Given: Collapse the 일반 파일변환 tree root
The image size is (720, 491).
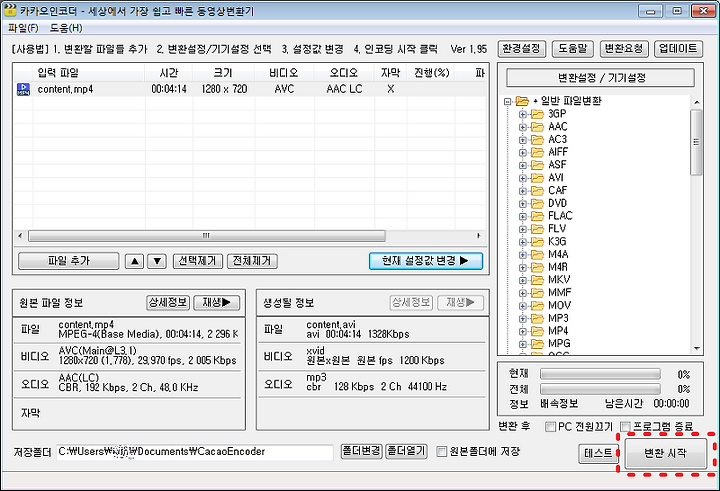Looking at the screenshot, I should click(507, 102).
